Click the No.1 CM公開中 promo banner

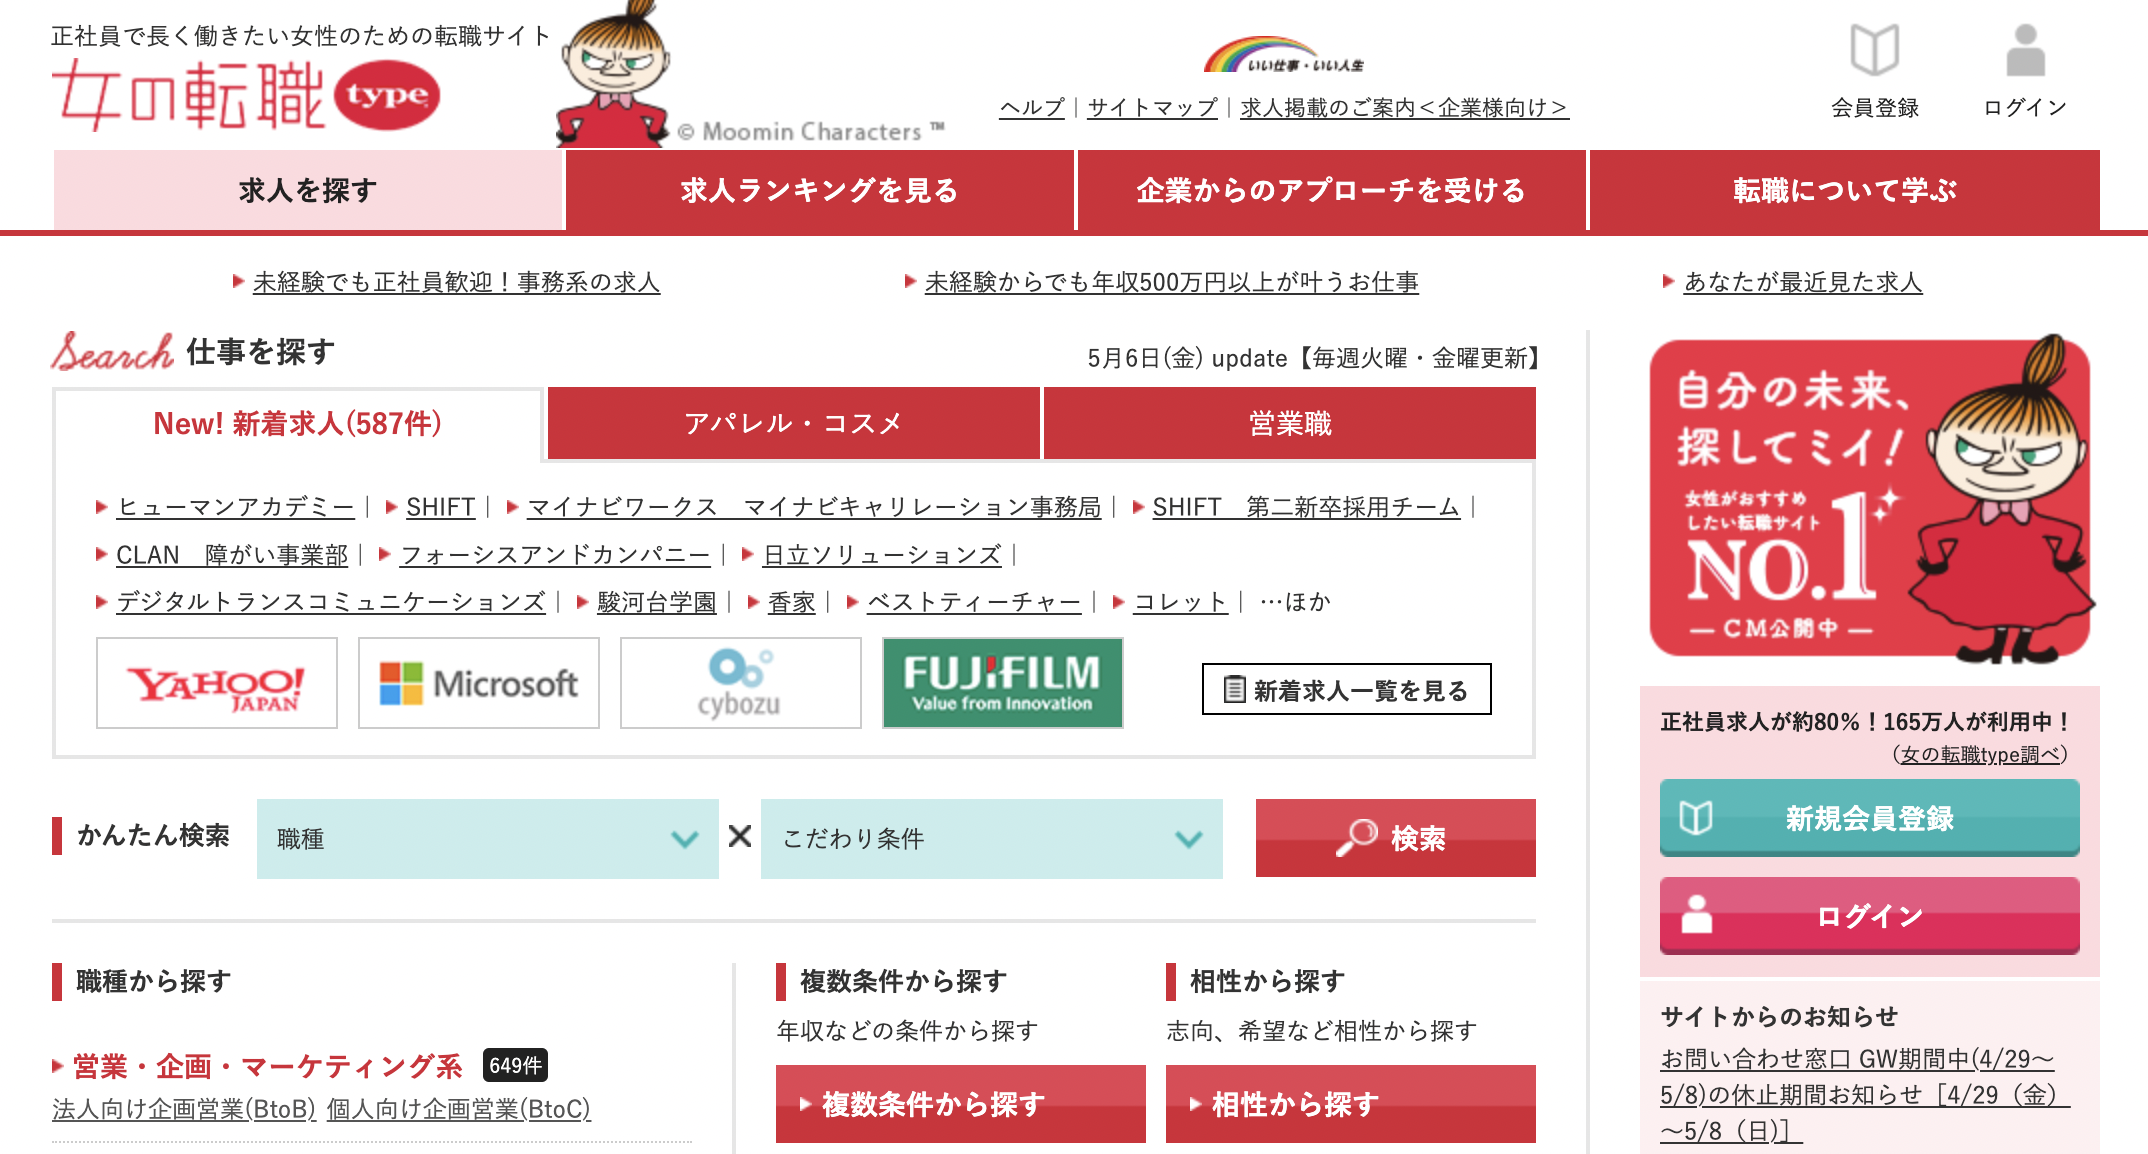pos(1870,500)
